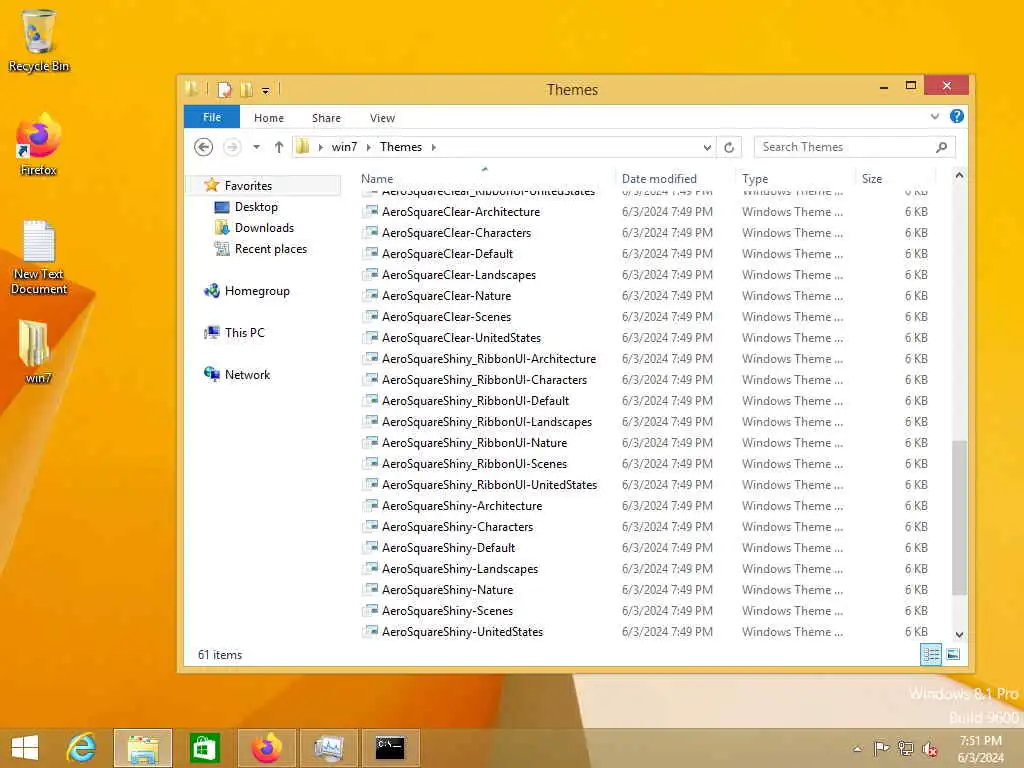Click scroll down arrow of file list
Viewport: 1024px width, 768px height.
point(959,634)
